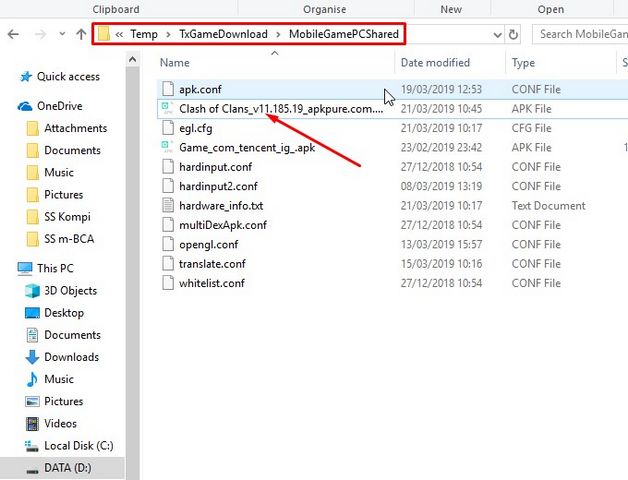The width and height of the screenshot is (628, 480).
Task: Click the hardinput2.conf file name
Action: (x=218, y=186)
